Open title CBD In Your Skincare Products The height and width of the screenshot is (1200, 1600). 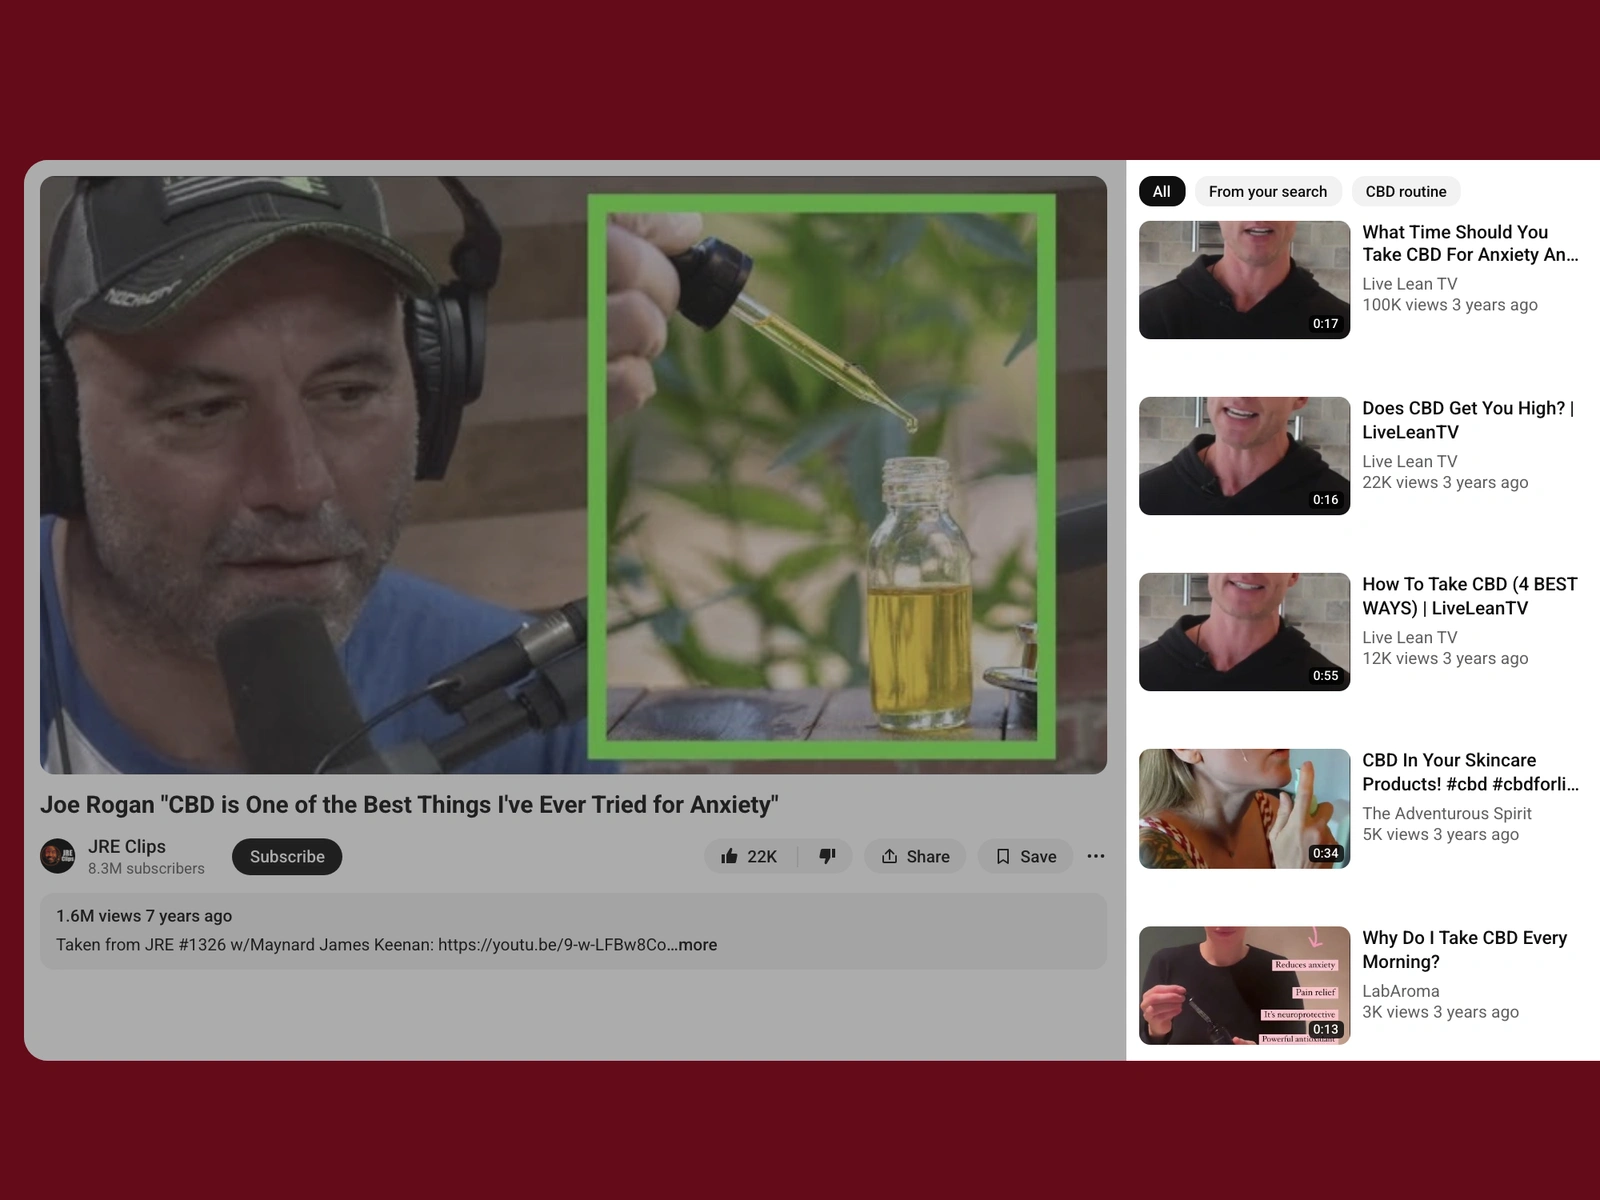(1470, 772)
